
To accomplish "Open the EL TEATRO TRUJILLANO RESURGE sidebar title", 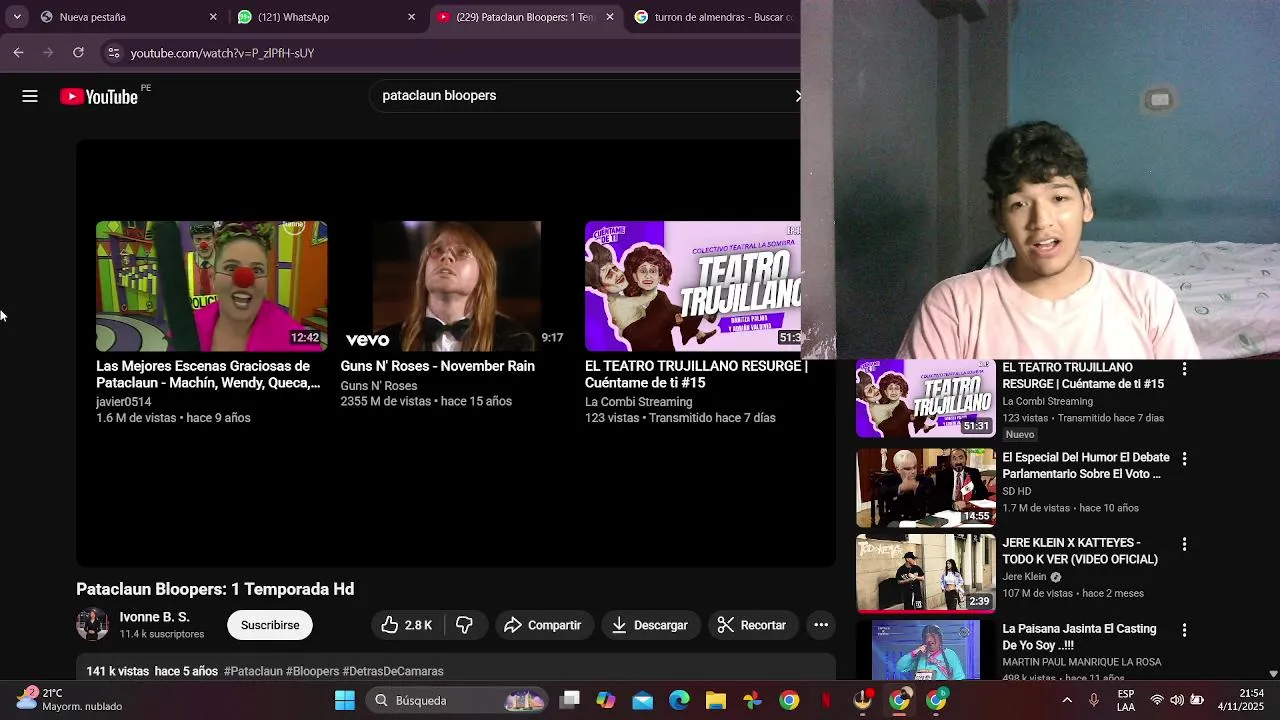I will 1083,375.
